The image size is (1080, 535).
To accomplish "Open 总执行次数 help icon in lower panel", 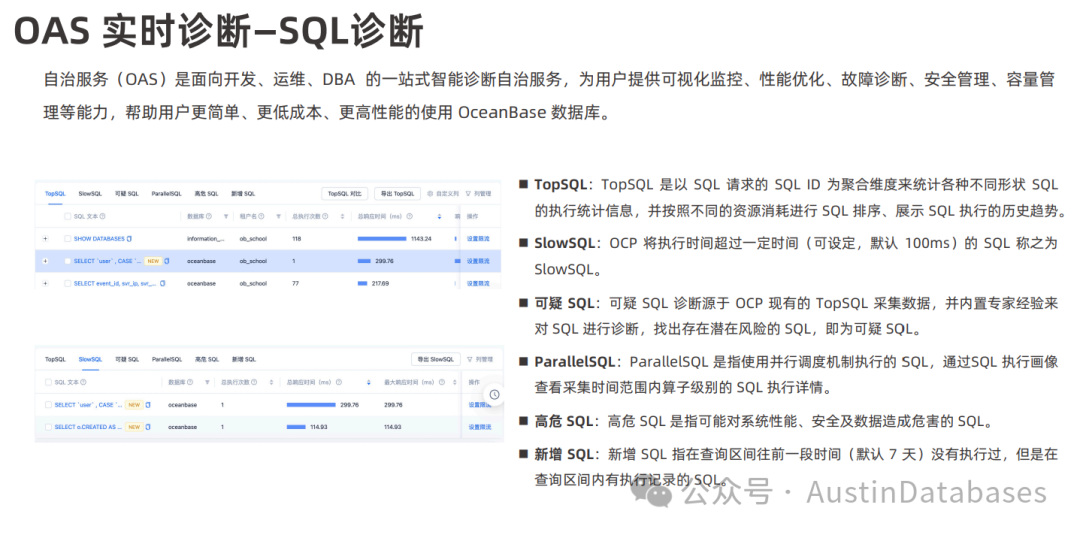I will click(254, 382).
